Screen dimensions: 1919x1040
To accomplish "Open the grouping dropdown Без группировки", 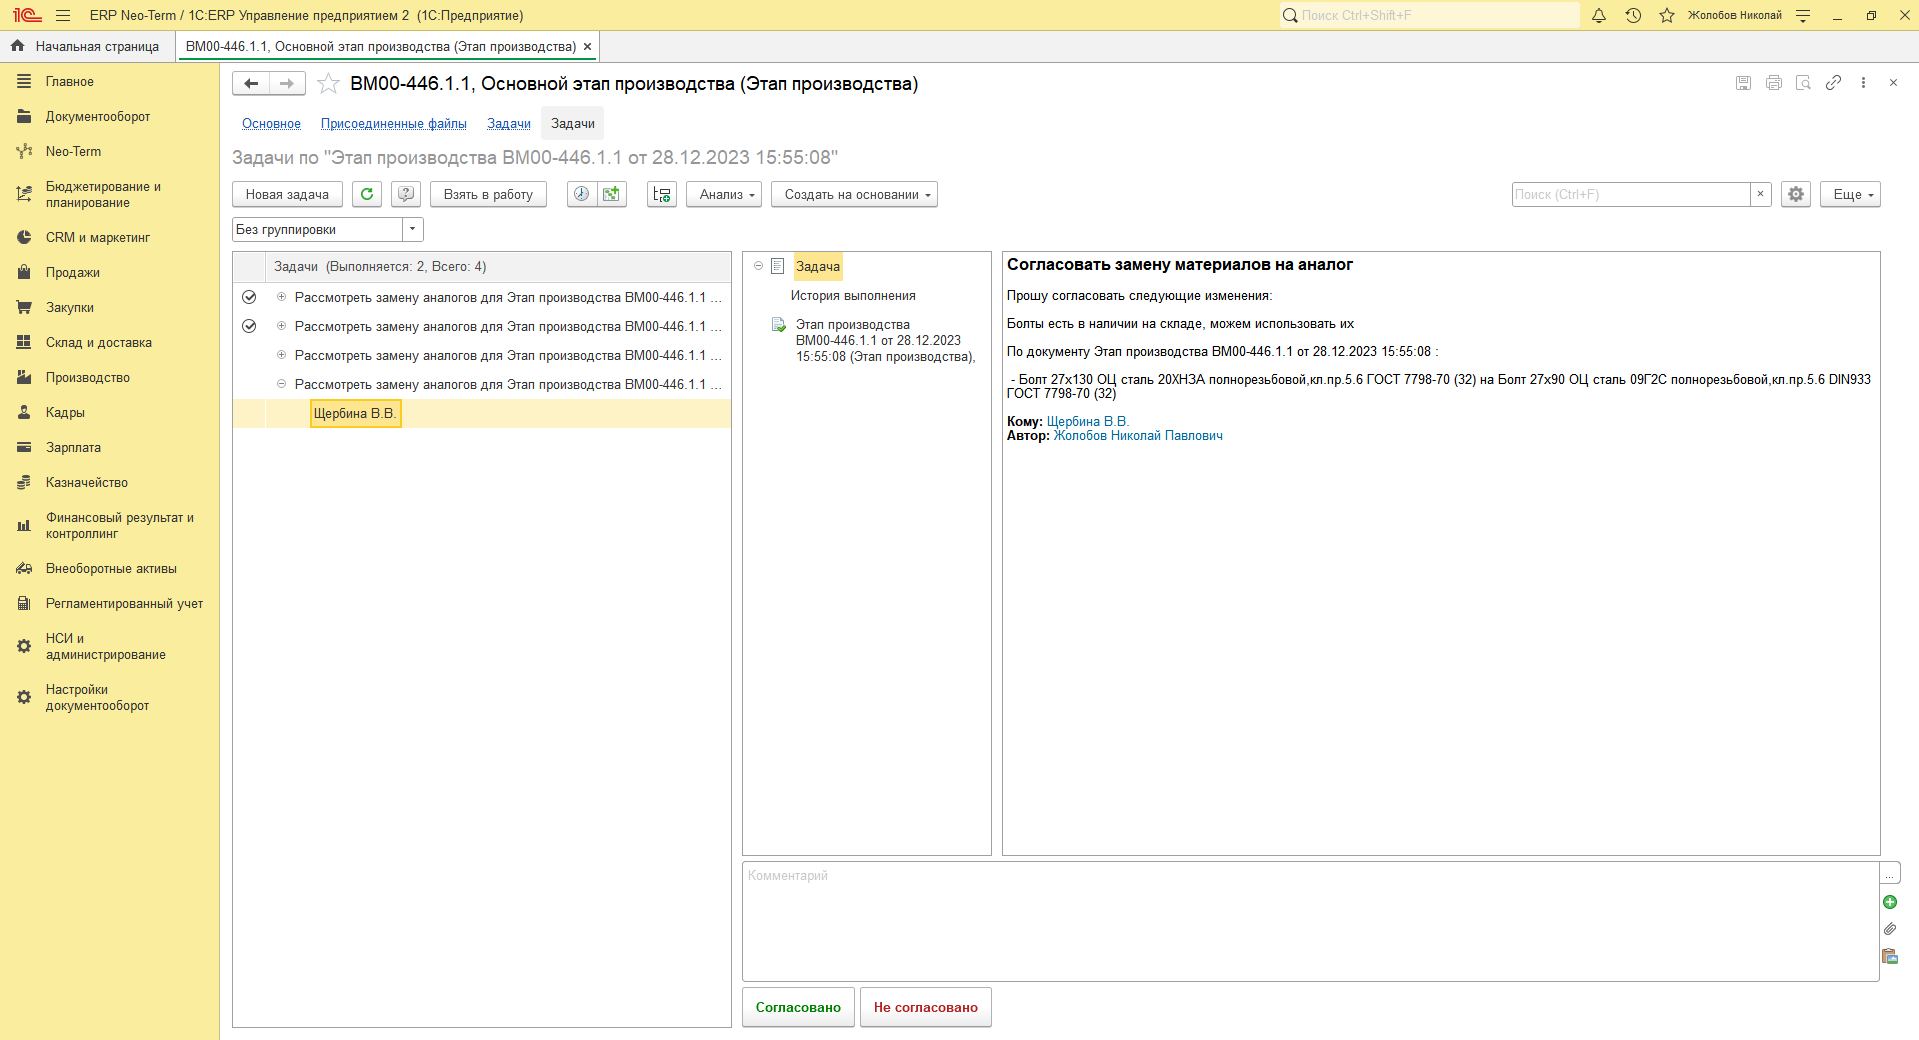I will pos(412,229).
